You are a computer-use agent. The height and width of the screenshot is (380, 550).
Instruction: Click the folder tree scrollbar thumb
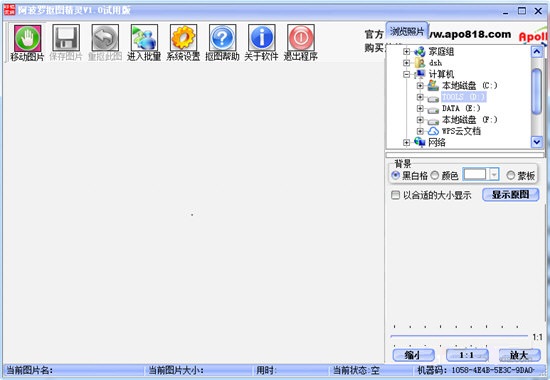pos(537,91)
